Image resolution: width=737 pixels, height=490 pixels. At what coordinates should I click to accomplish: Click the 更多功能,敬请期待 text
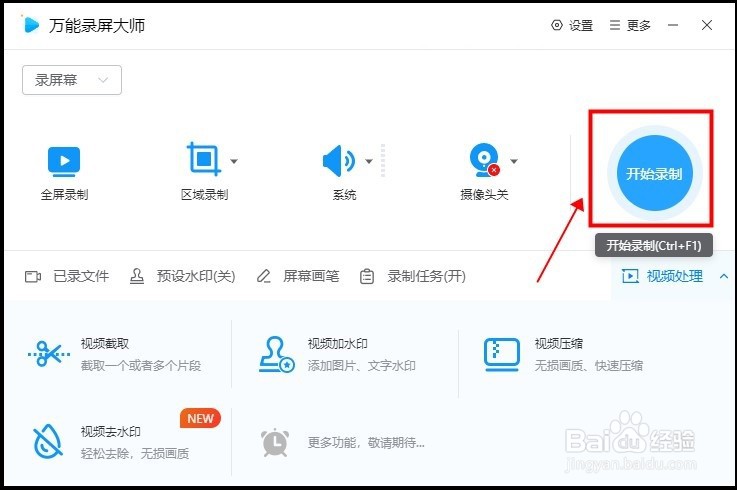click(x=366, y=443)
